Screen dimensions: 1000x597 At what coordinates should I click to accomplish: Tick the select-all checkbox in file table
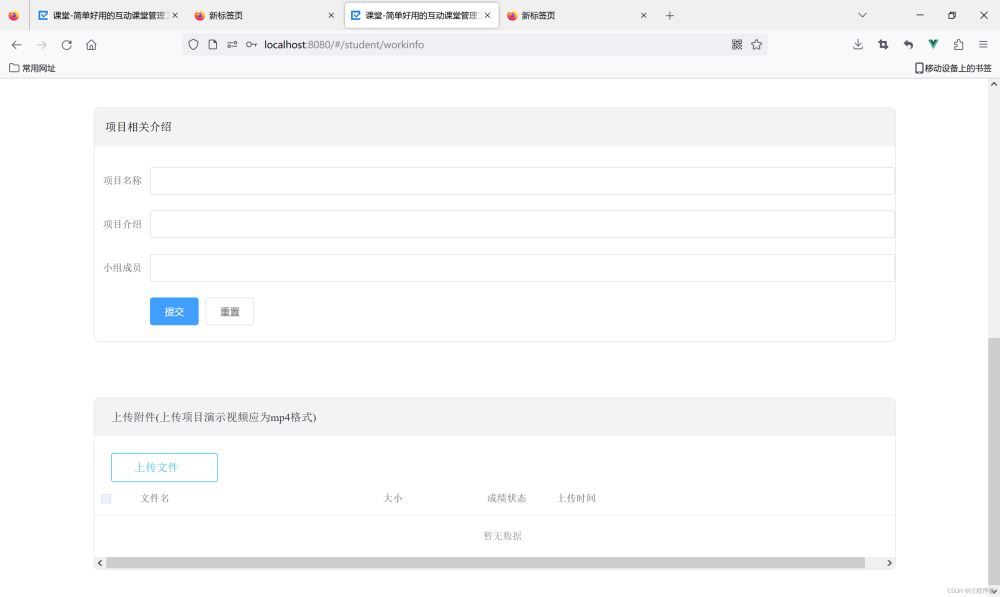(x=106, y=498)
